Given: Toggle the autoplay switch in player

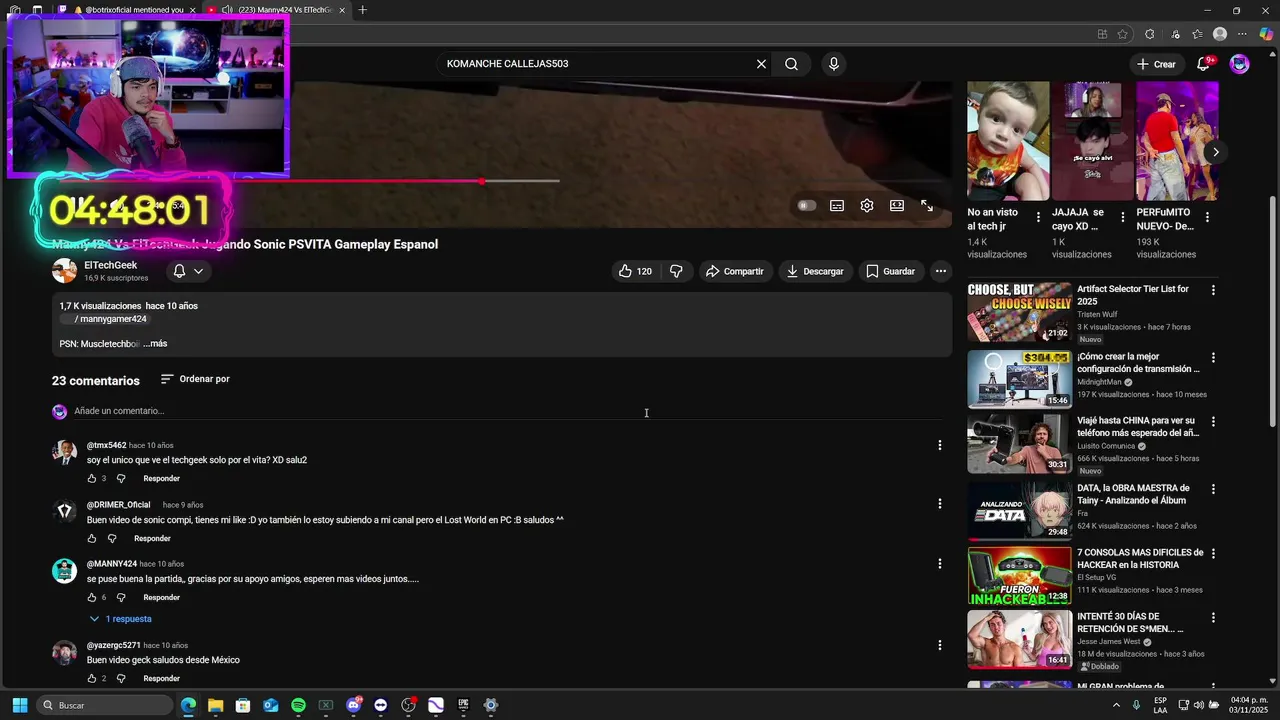Looking at the screenshot, I should tap(807, 205).
